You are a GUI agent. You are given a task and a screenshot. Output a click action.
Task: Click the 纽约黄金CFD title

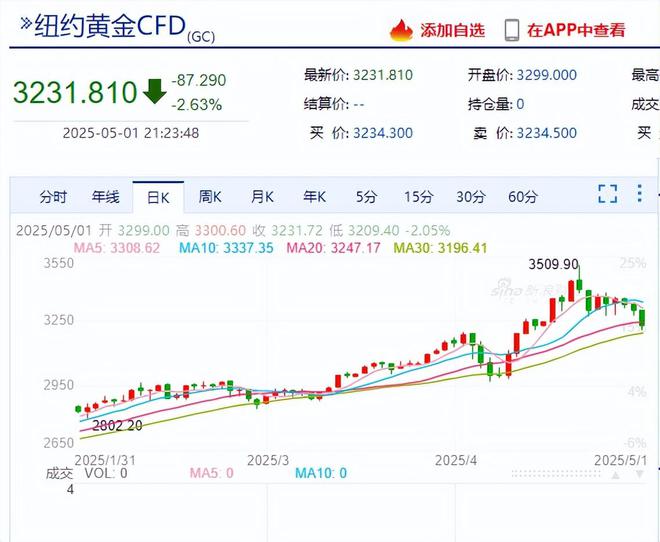[x=110, y=26]
